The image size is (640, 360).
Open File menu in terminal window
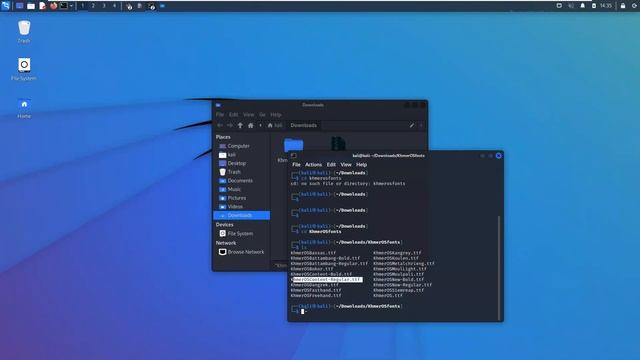pyautogui.click(x=296, y=164)
